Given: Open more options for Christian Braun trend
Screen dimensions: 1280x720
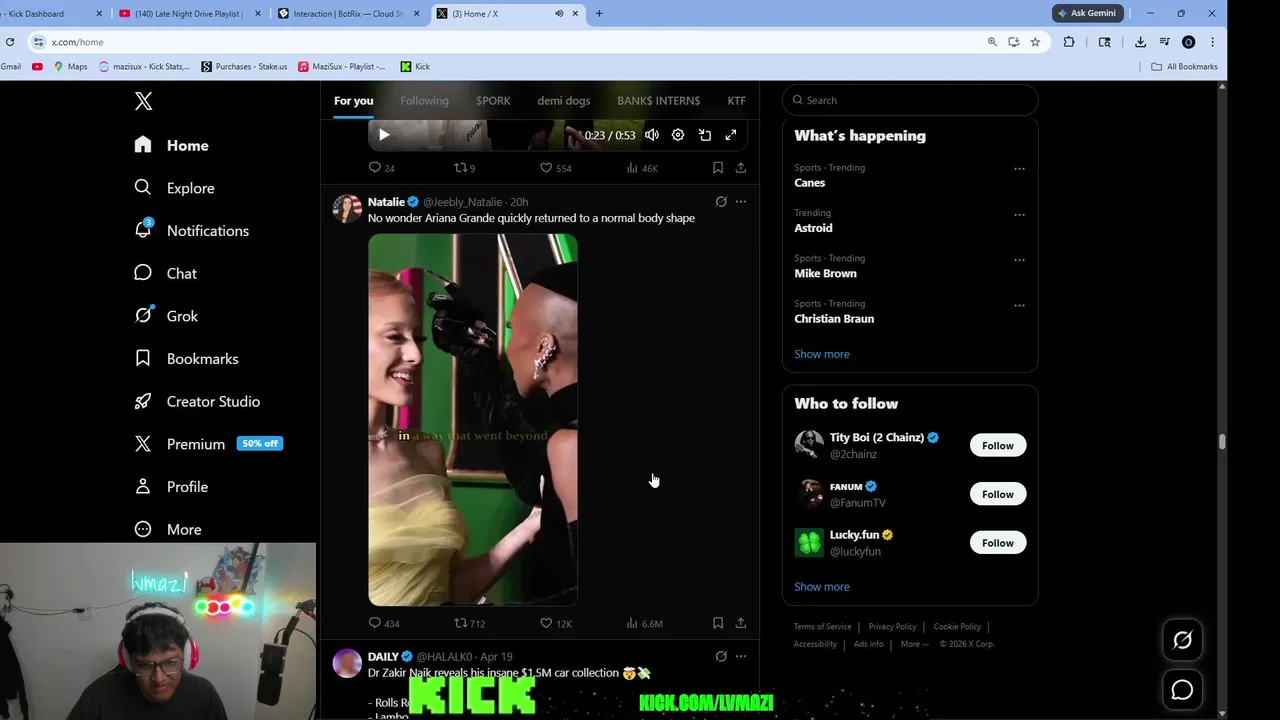Looking at the screenshot, I should tap(1019, 306).
